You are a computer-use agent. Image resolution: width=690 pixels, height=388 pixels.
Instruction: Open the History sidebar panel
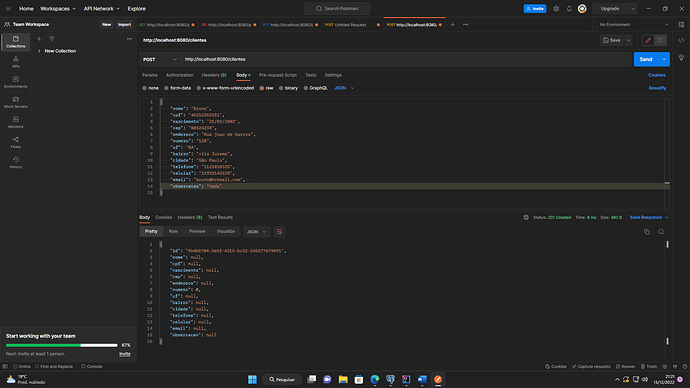(x=15, y=162)
